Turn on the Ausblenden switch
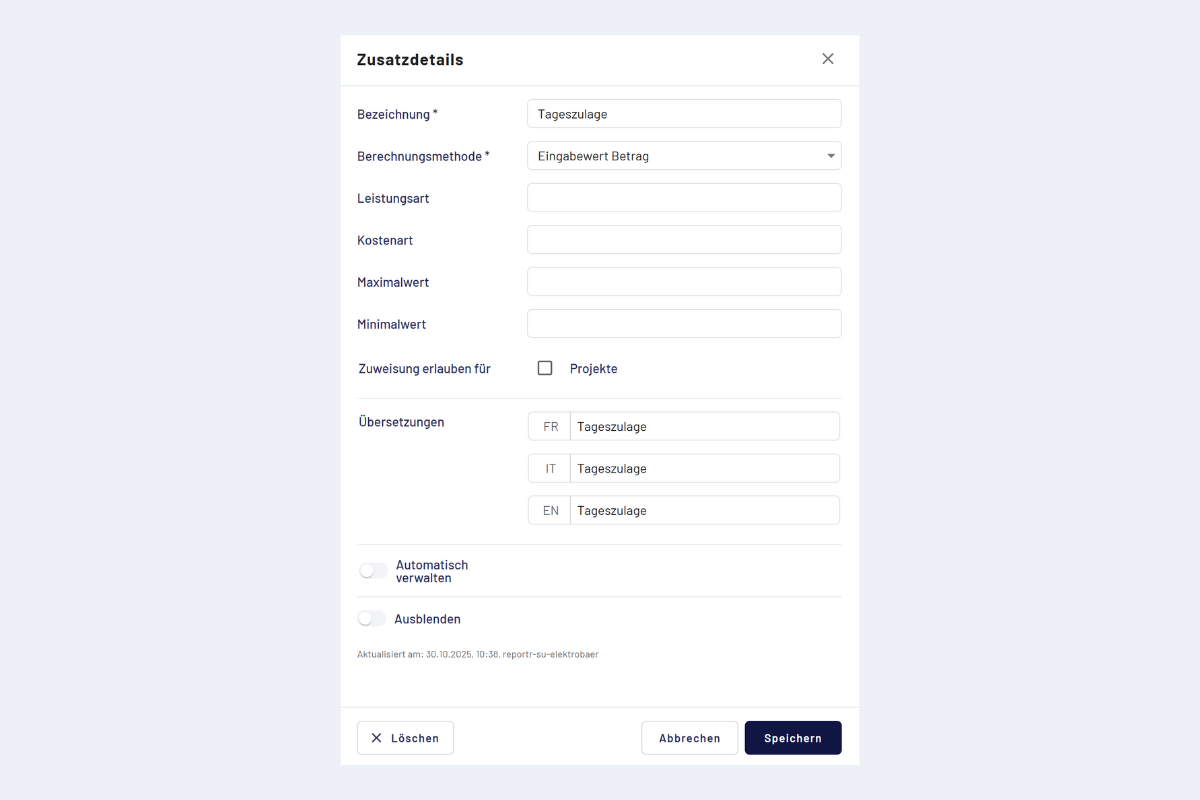 [372, 619]
